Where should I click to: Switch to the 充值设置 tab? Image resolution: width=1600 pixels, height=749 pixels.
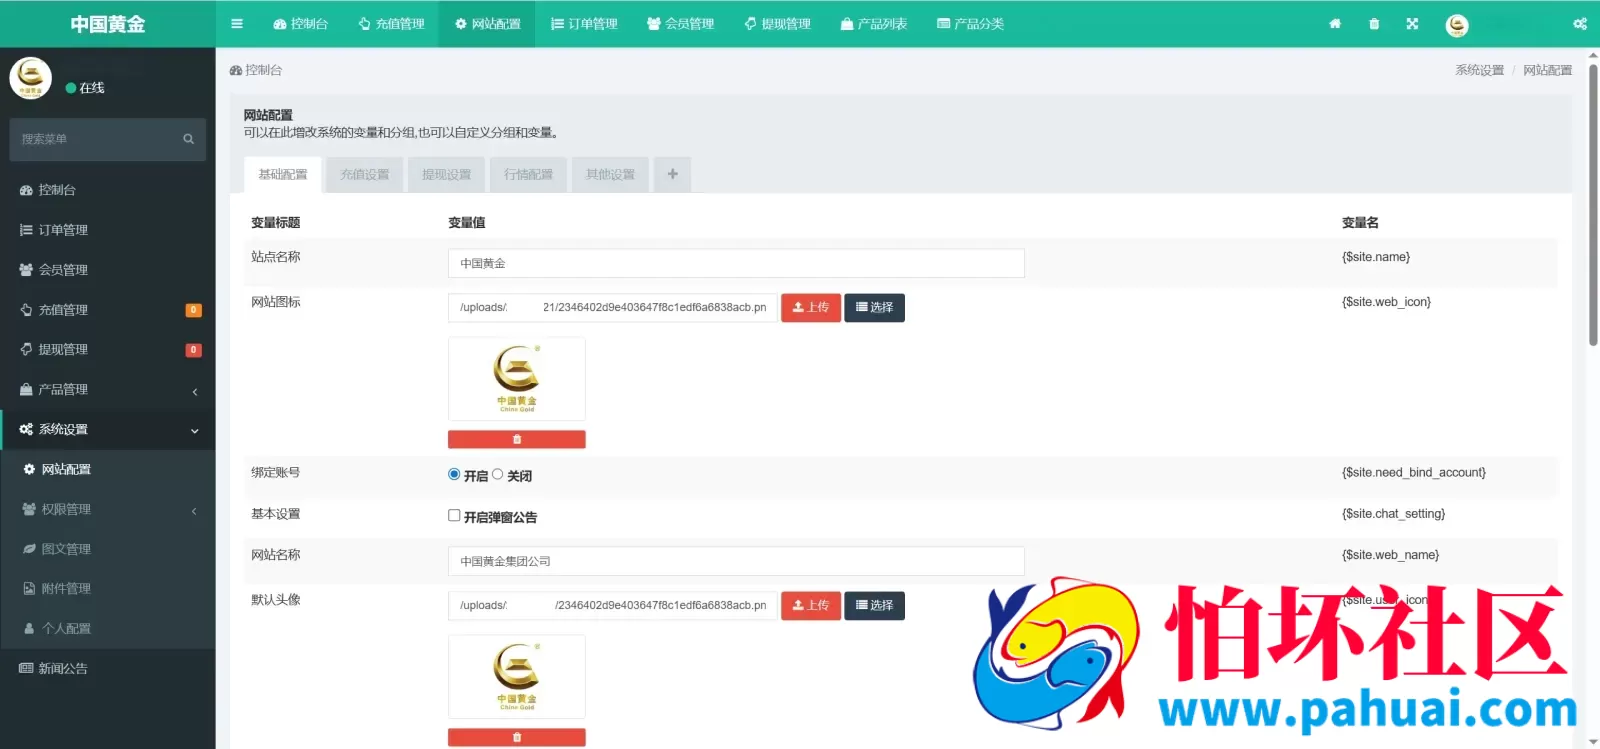[x=365, y=175]
